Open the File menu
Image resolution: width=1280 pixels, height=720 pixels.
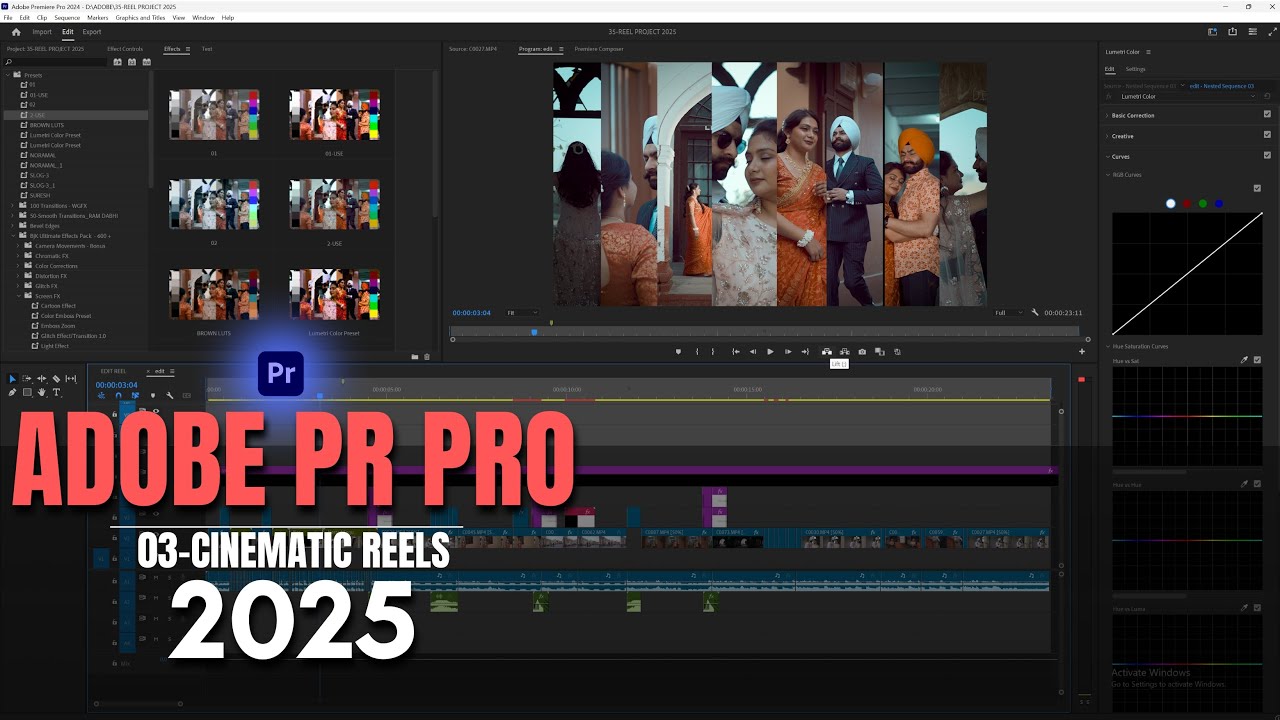8,18
